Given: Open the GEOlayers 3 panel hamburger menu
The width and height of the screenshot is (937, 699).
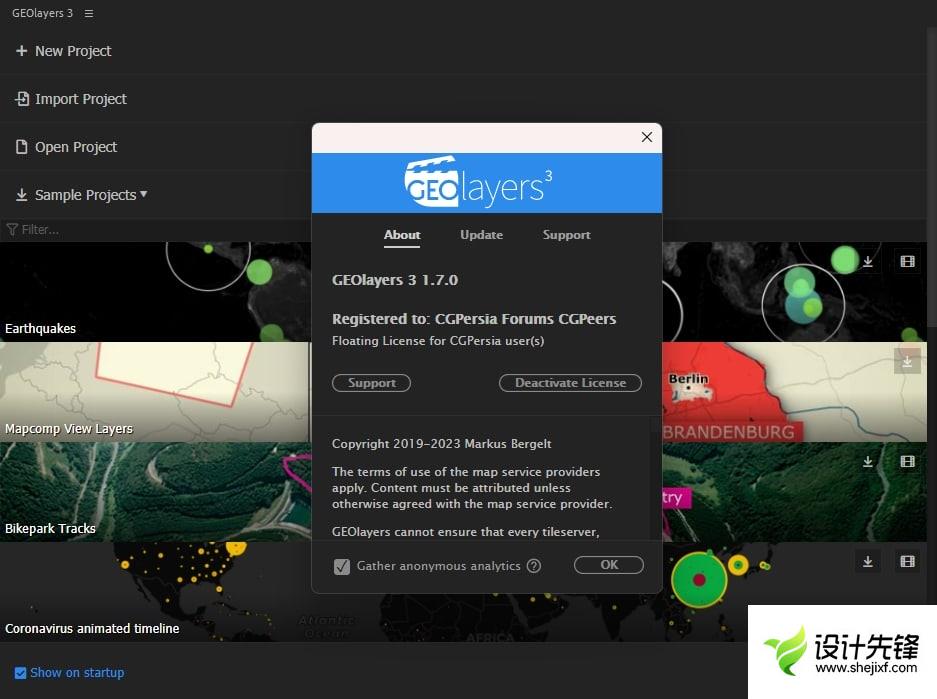Looking at the screenshot, I should pyautogui.click(x=89, y=14).
